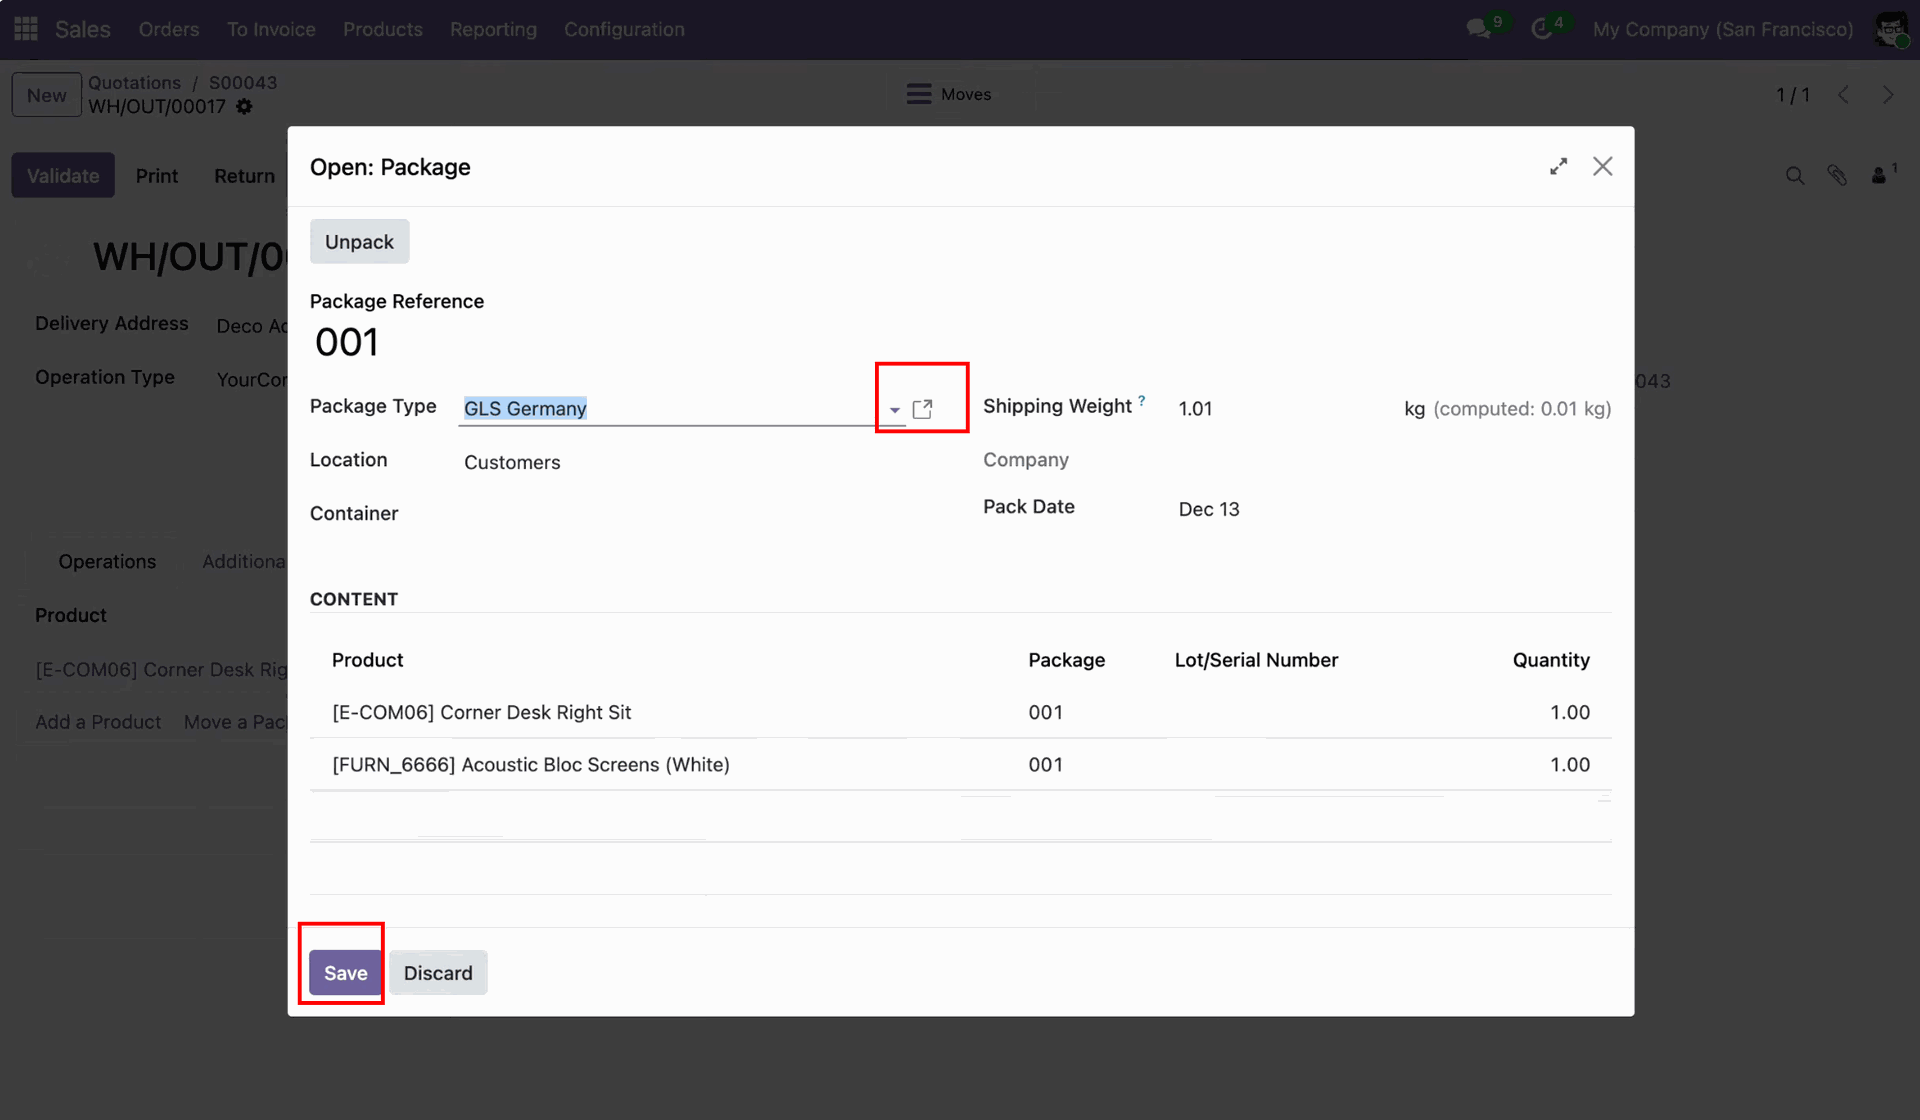Image resolution: width=1920 pixels, height=1120 pixels.
Task: Click the gear icon beside WH/OUT/00017
Action: pos(245,106)
